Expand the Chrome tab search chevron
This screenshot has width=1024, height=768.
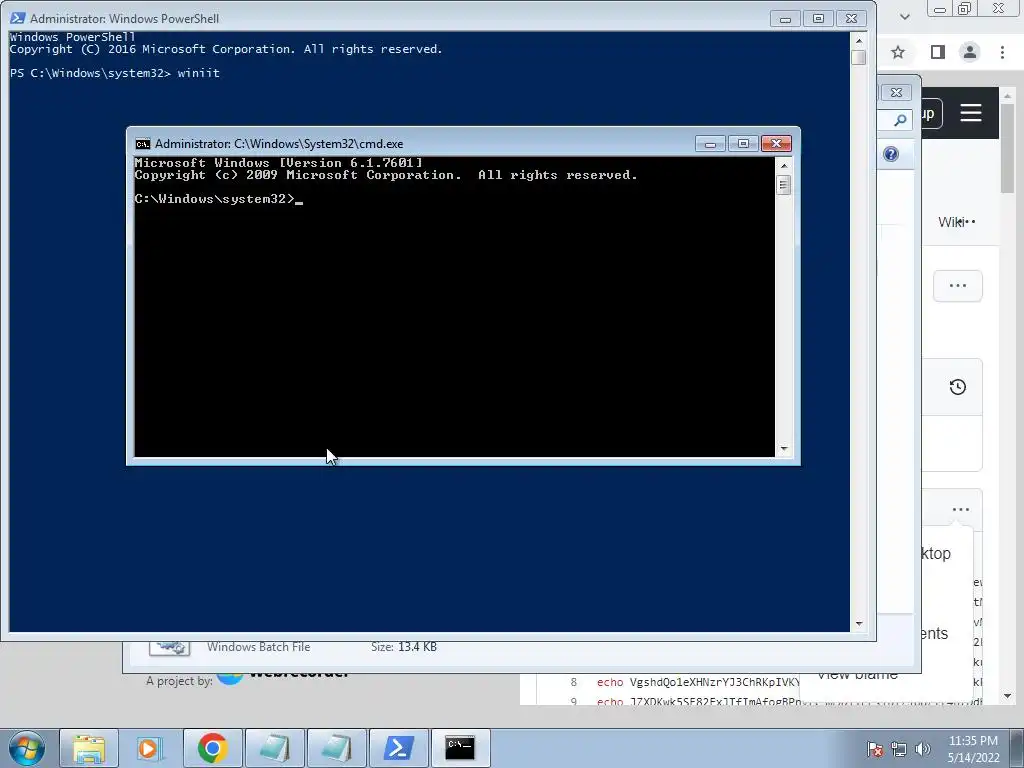904,17
